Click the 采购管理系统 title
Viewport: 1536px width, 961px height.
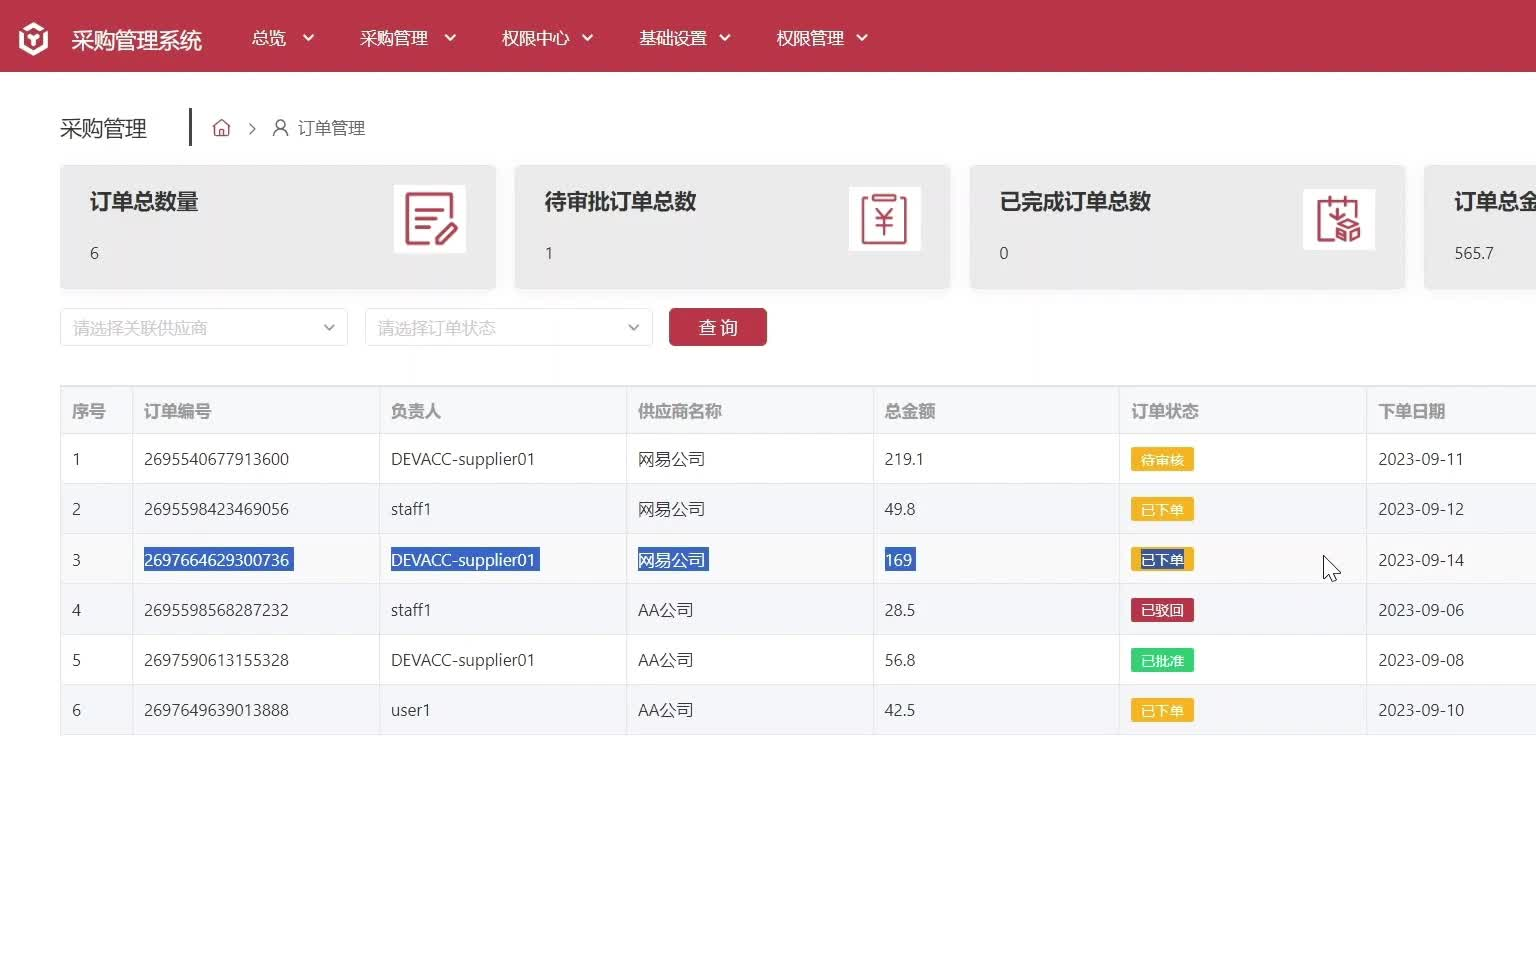coord(137,40)
